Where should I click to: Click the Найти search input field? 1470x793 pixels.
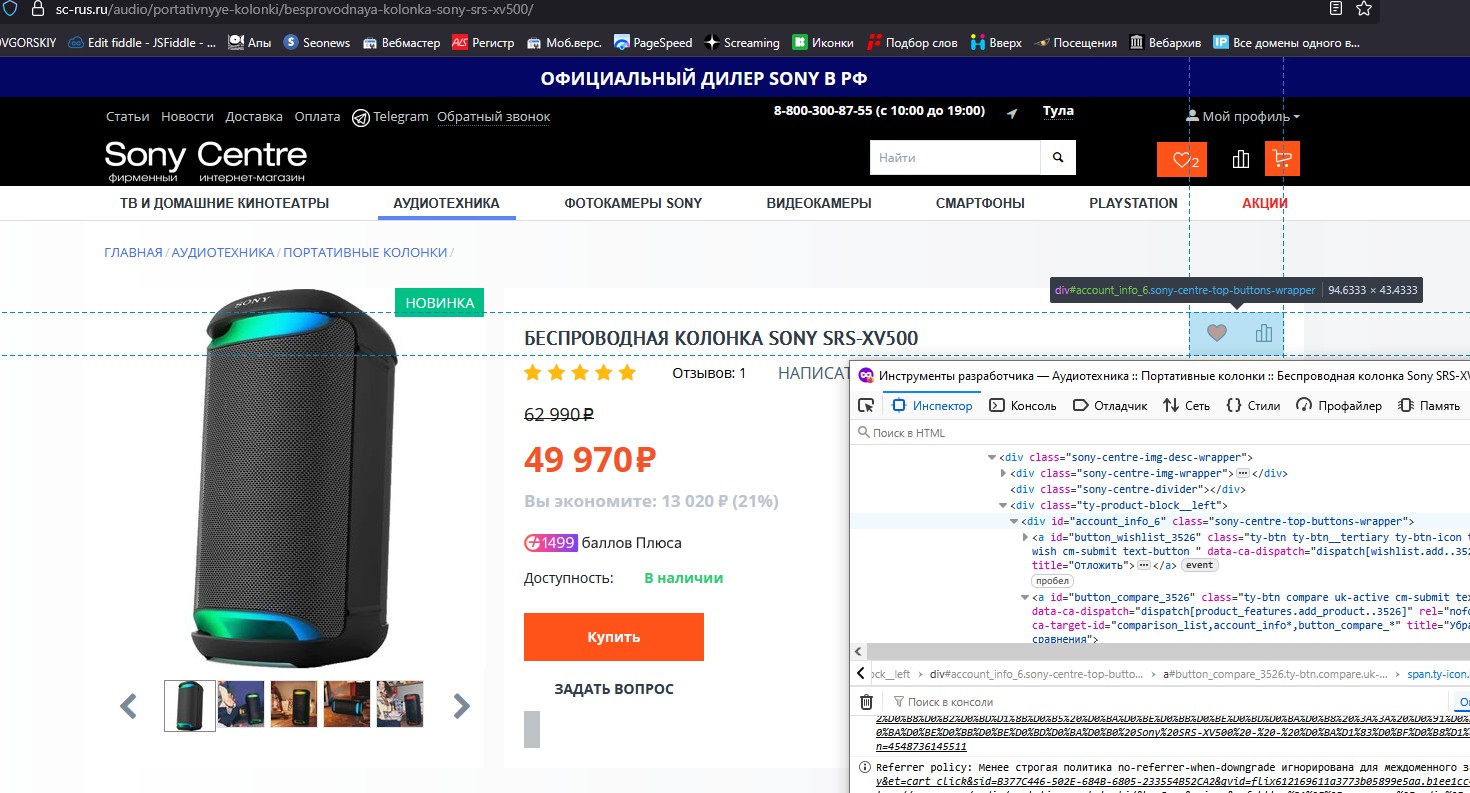tap(955, 158)
